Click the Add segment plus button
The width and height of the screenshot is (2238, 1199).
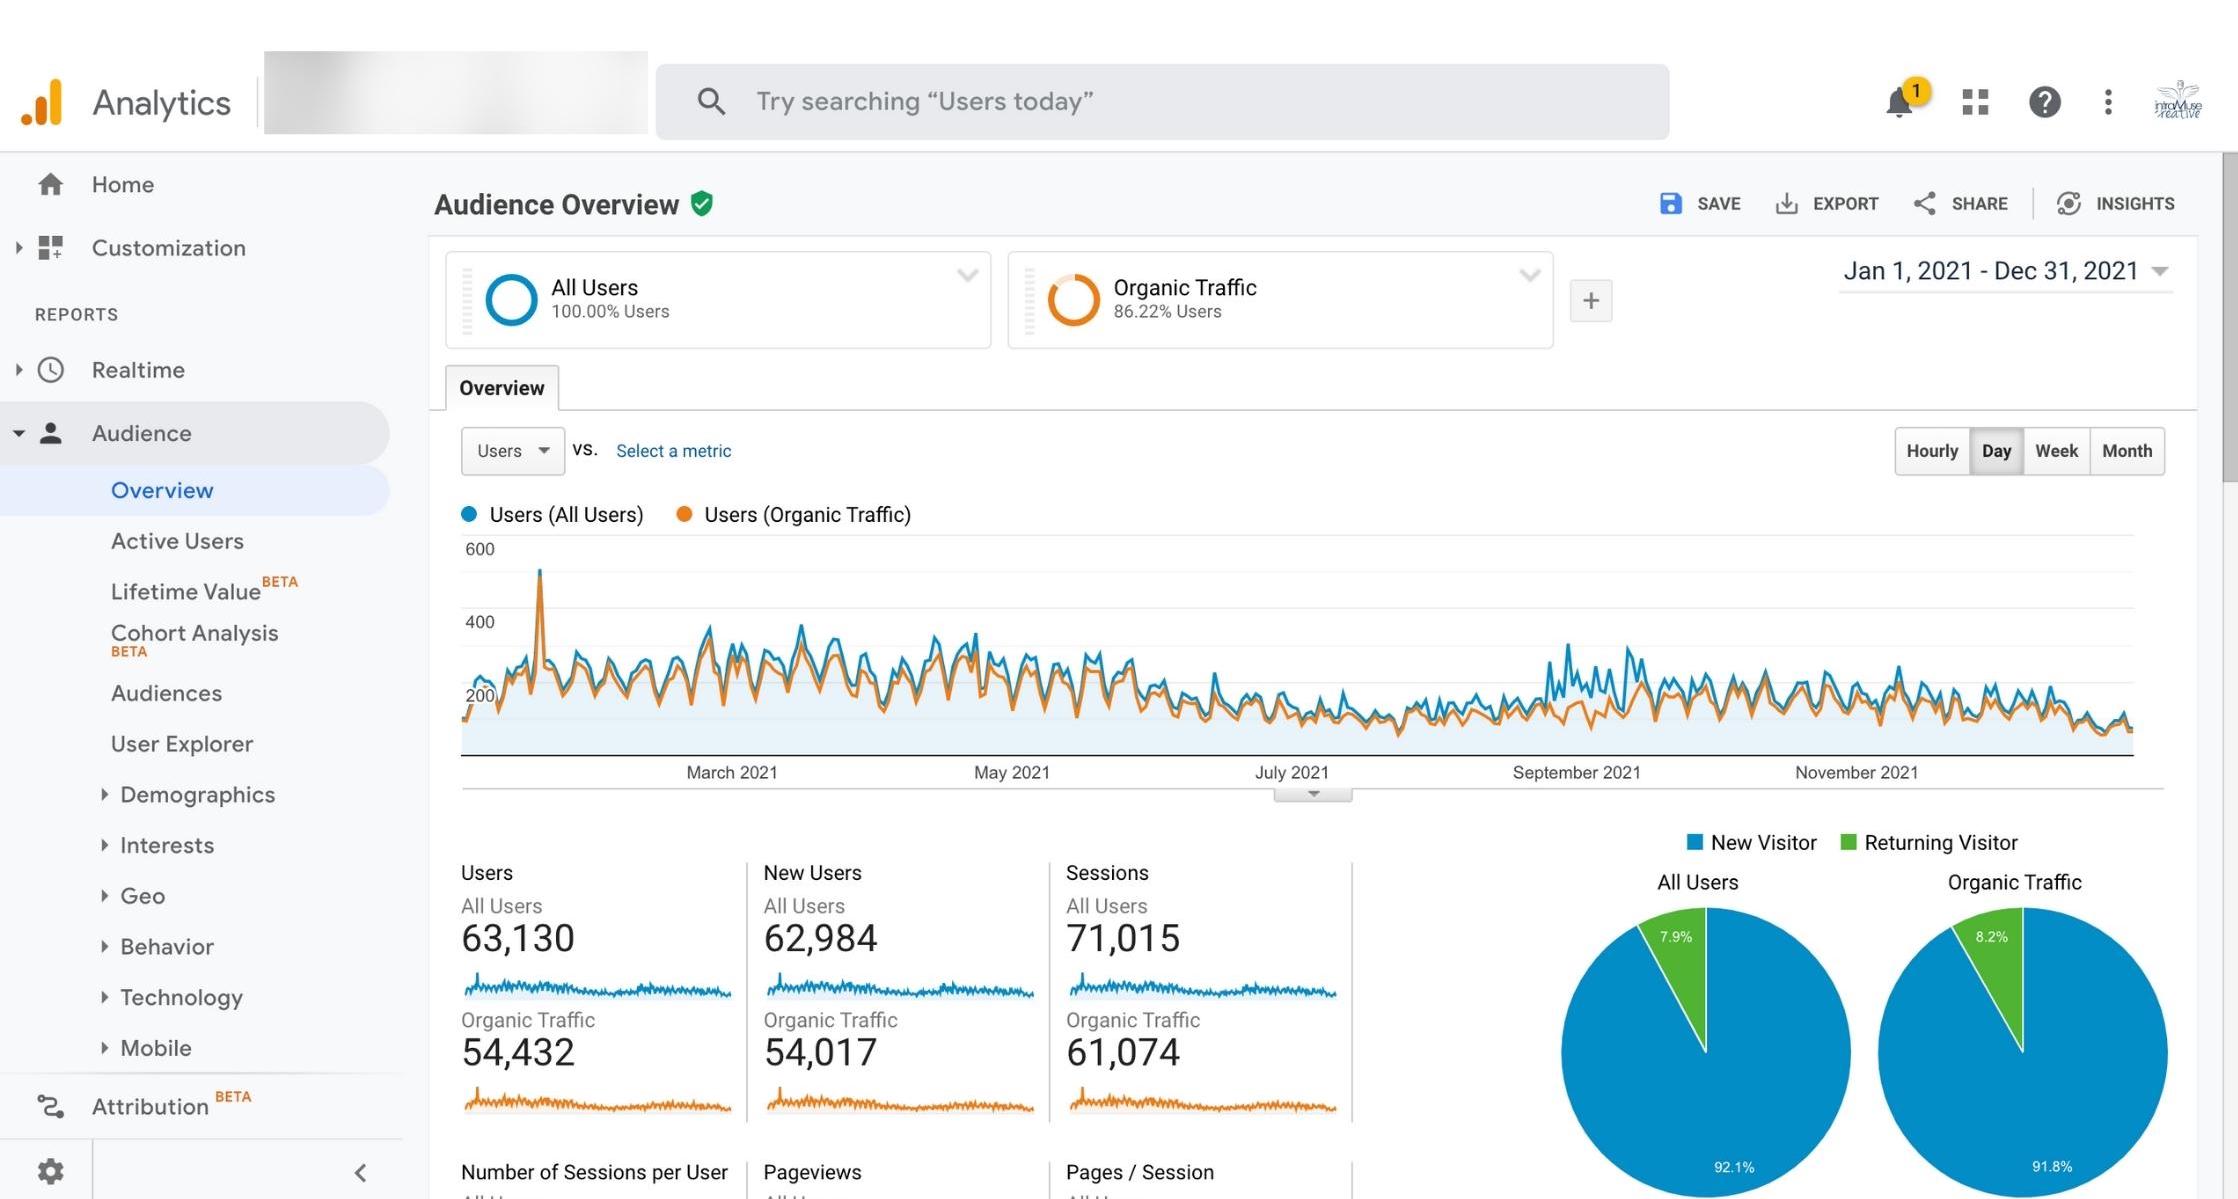[1593, 299]
